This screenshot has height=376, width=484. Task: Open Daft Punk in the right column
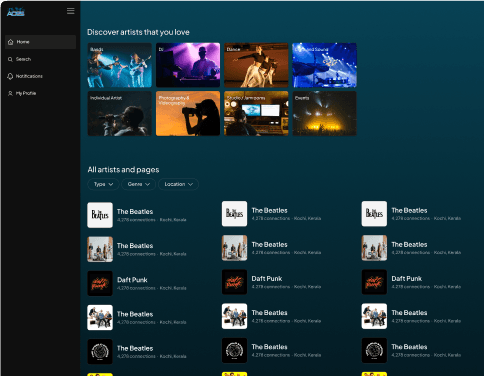[407, 279]
